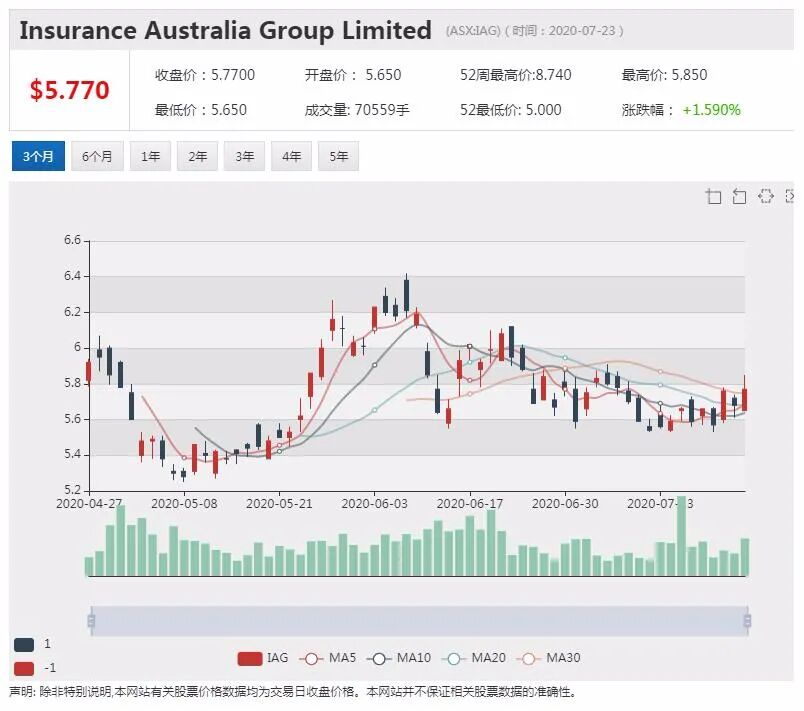Select the 6个月 time range tab
Viewport: 804px width, 711px height.
97,156
